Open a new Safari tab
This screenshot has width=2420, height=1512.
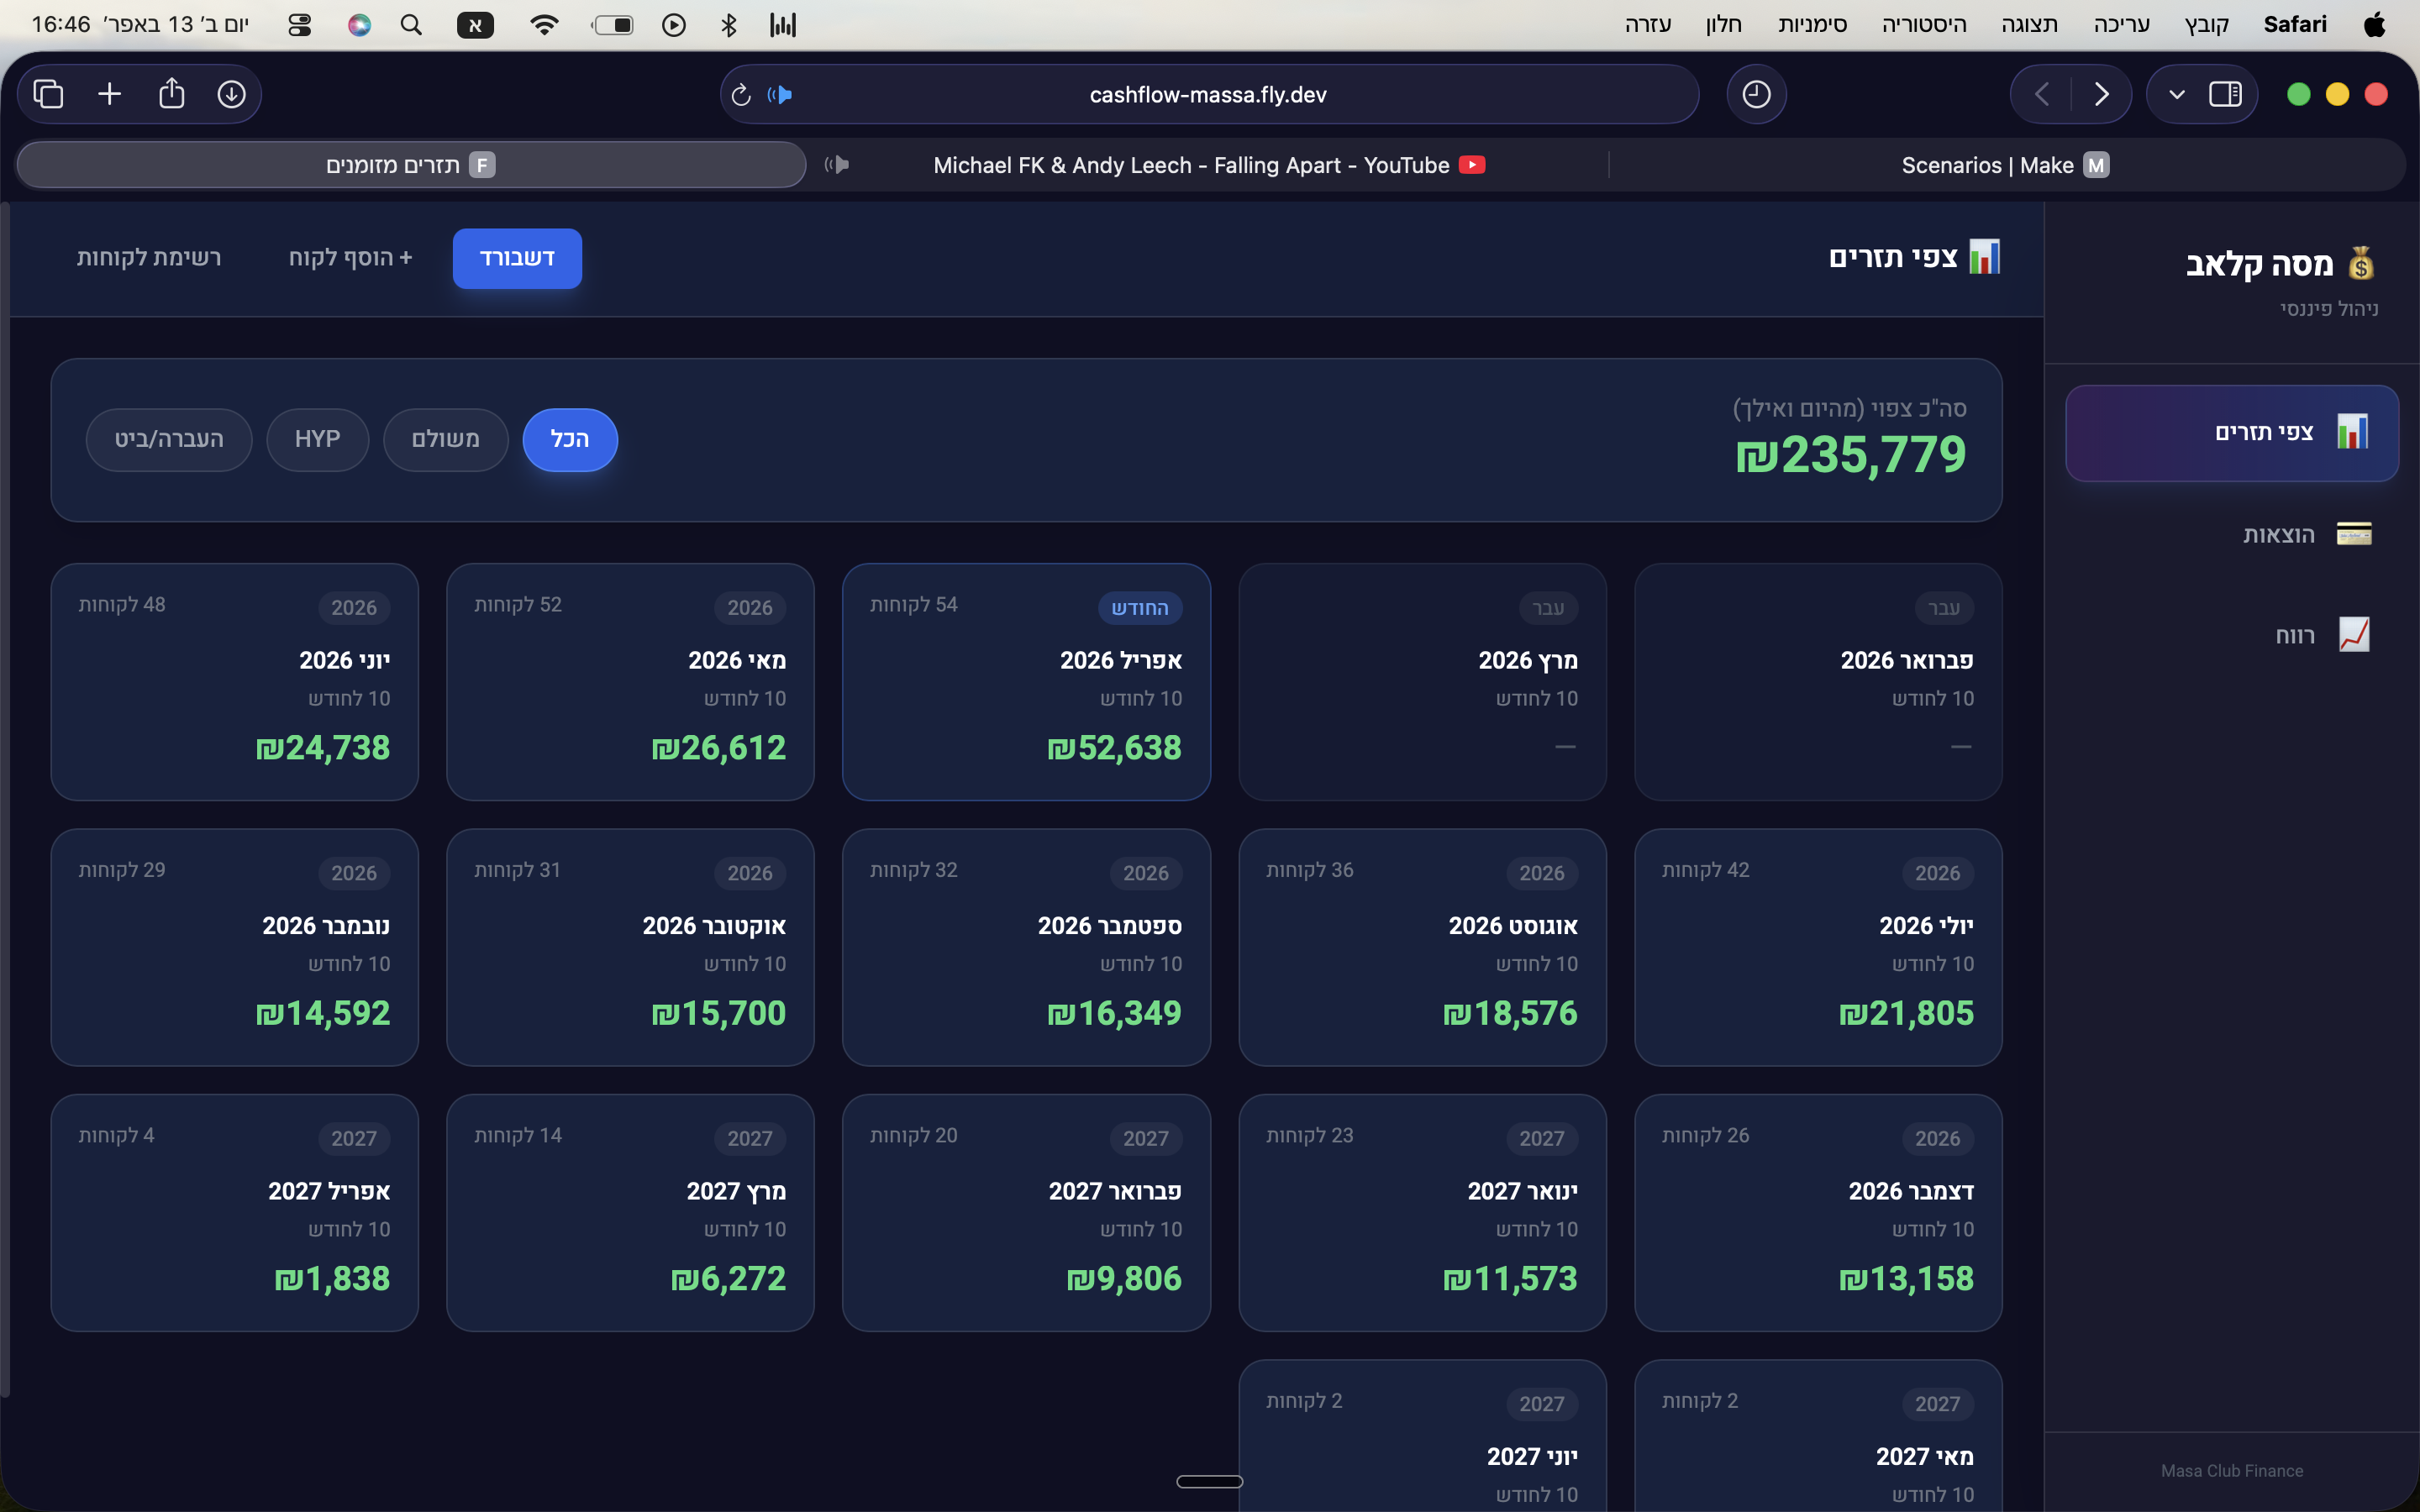pos(110,94)
